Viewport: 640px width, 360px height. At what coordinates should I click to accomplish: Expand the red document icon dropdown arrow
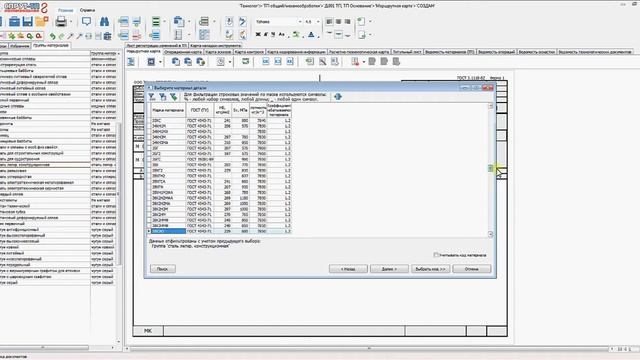(364, 62)
